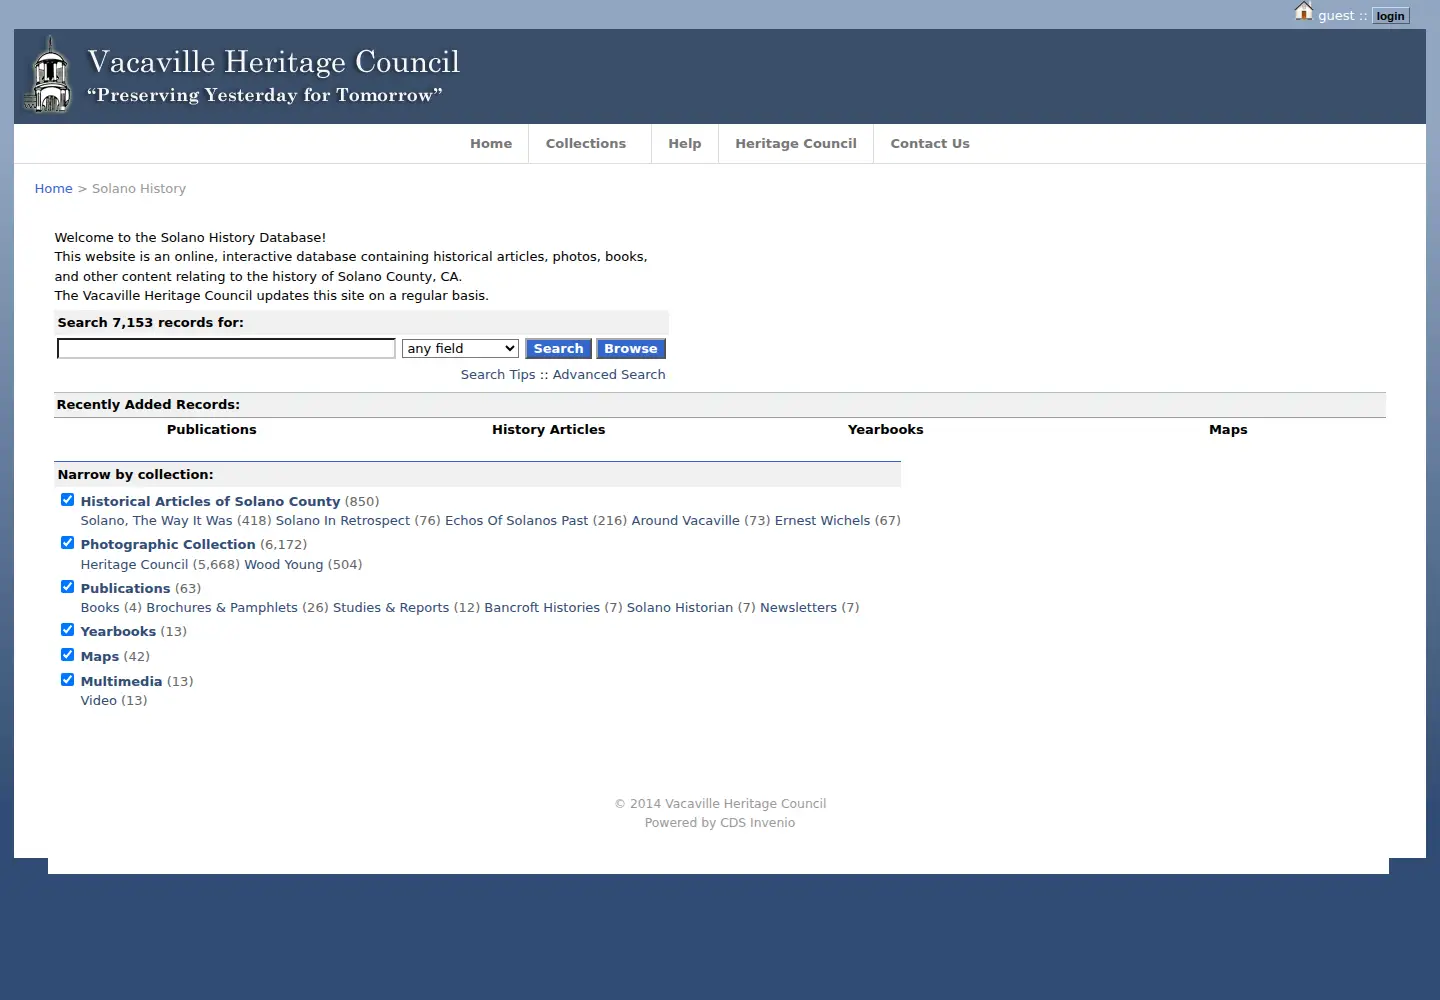Open 'Brochures & Pamphlets' subcollection
The image size is (1440, 1000).
[222, 608]
